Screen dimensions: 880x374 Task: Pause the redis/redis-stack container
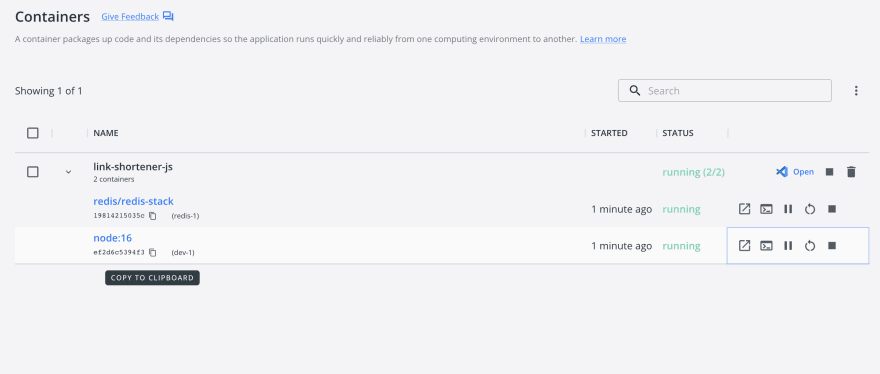[788, 209]
